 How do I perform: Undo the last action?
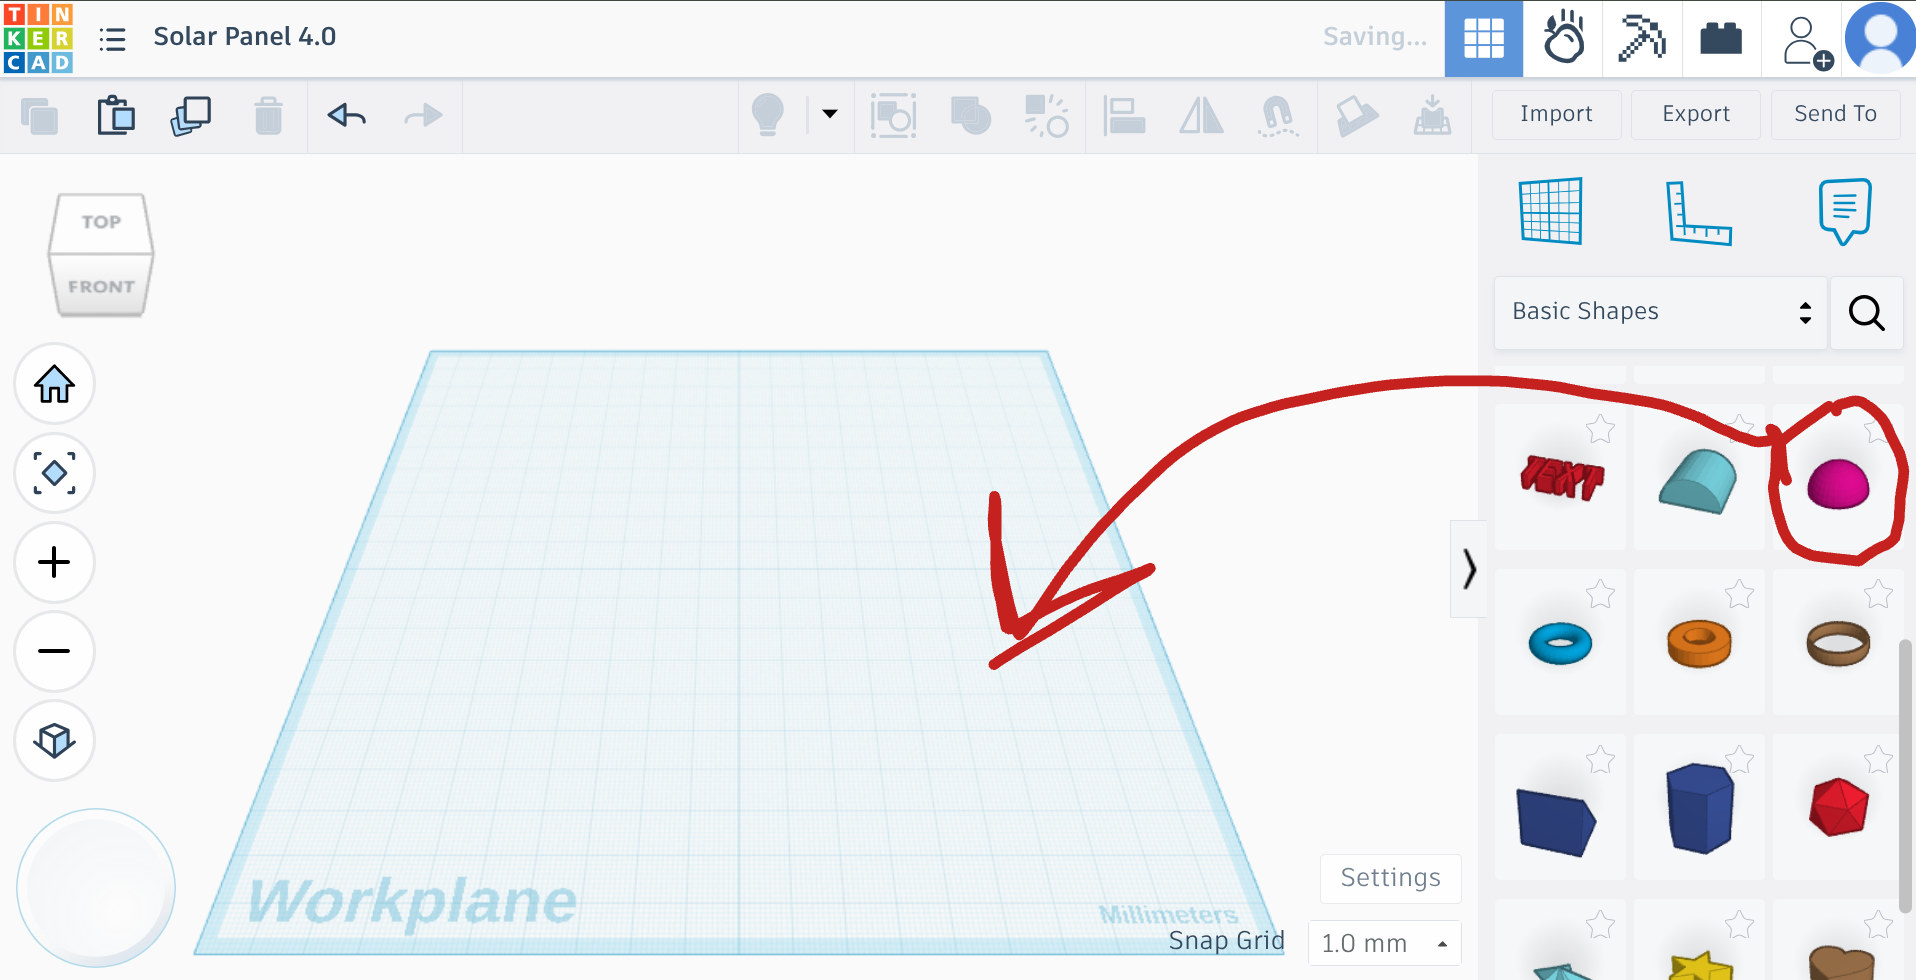point(347,116)
